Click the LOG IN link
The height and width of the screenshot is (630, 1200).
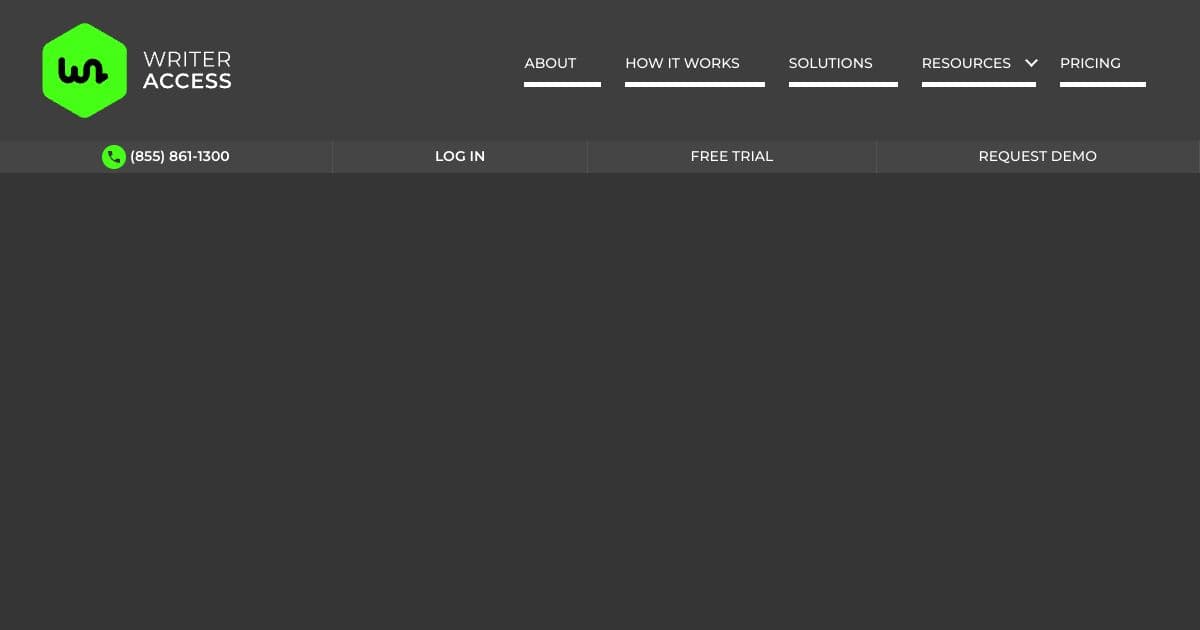pyautogui.click(x=460, y=156)
